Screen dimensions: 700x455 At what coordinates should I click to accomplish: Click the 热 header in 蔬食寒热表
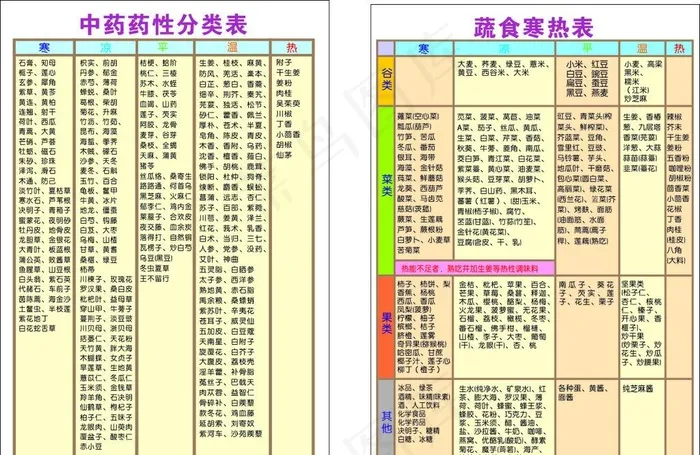pyautogui.click(x=679, y=48)
